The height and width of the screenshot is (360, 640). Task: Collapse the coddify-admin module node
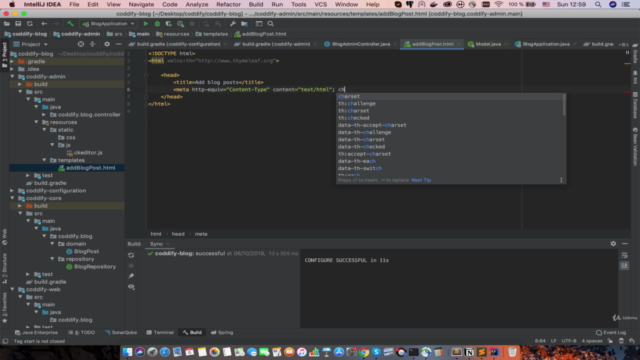click(x=12, y=76)
